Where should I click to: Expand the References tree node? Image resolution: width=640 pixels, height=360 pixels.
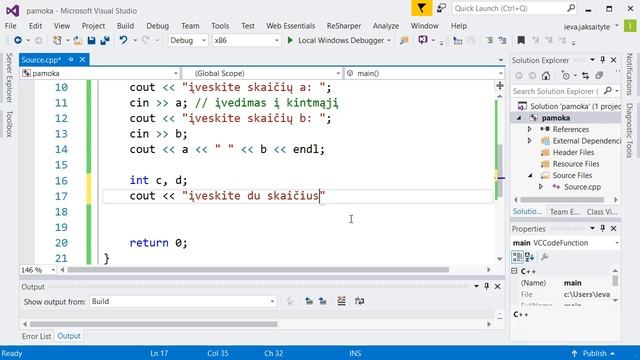pyautogui.click(x=529, y=129)
